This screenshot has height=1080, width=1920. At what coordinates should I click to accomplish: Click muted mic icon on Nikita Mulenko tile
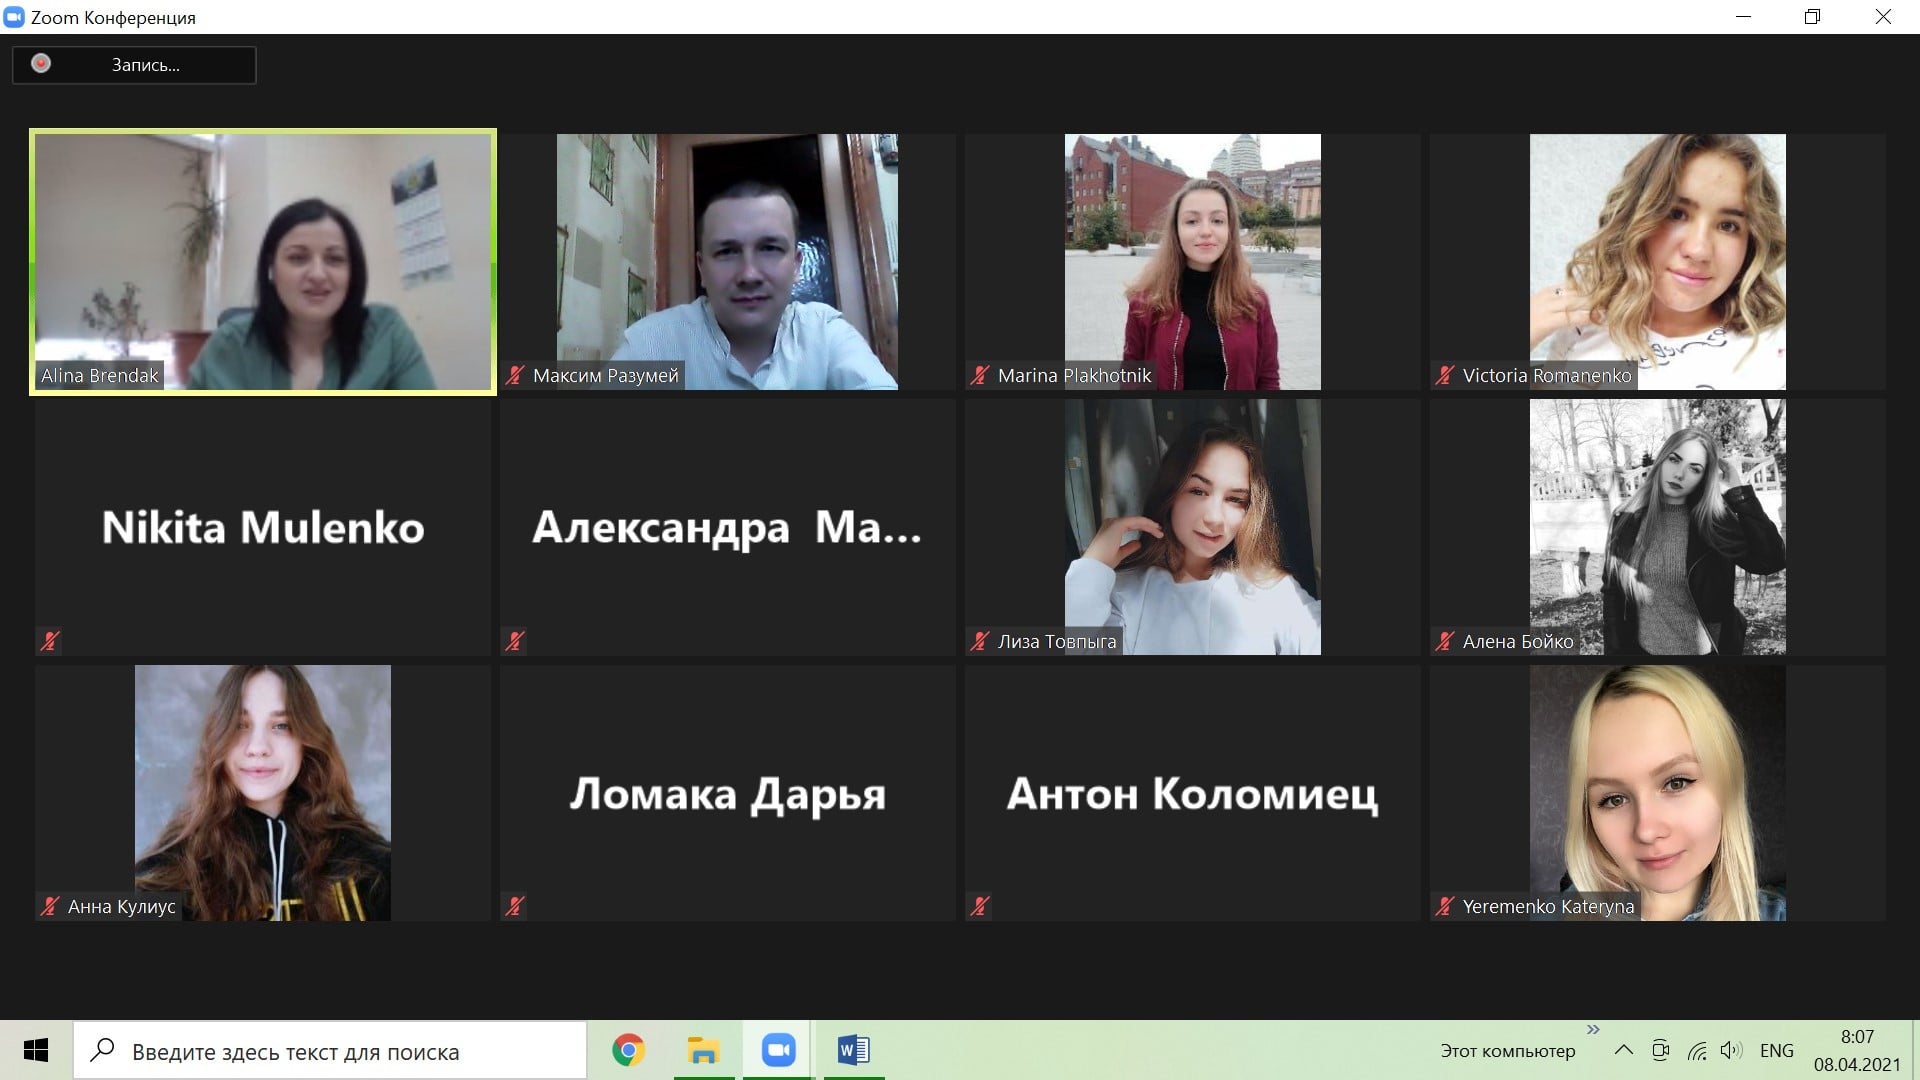pos(50,641)
